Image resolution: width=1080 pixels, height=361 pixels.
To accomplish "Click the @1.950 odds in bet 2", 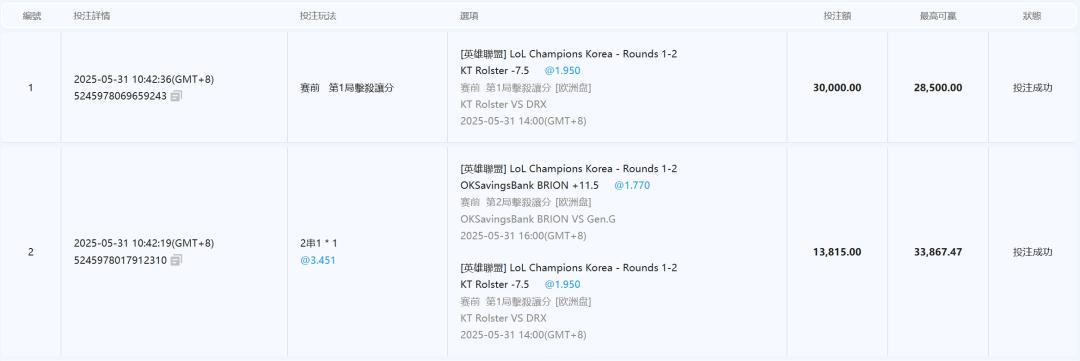I will tap(562, 285).
